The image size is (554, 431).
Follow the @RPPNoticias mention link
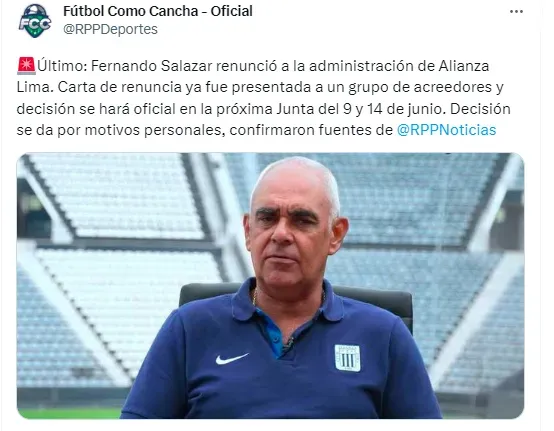point(446,130)
